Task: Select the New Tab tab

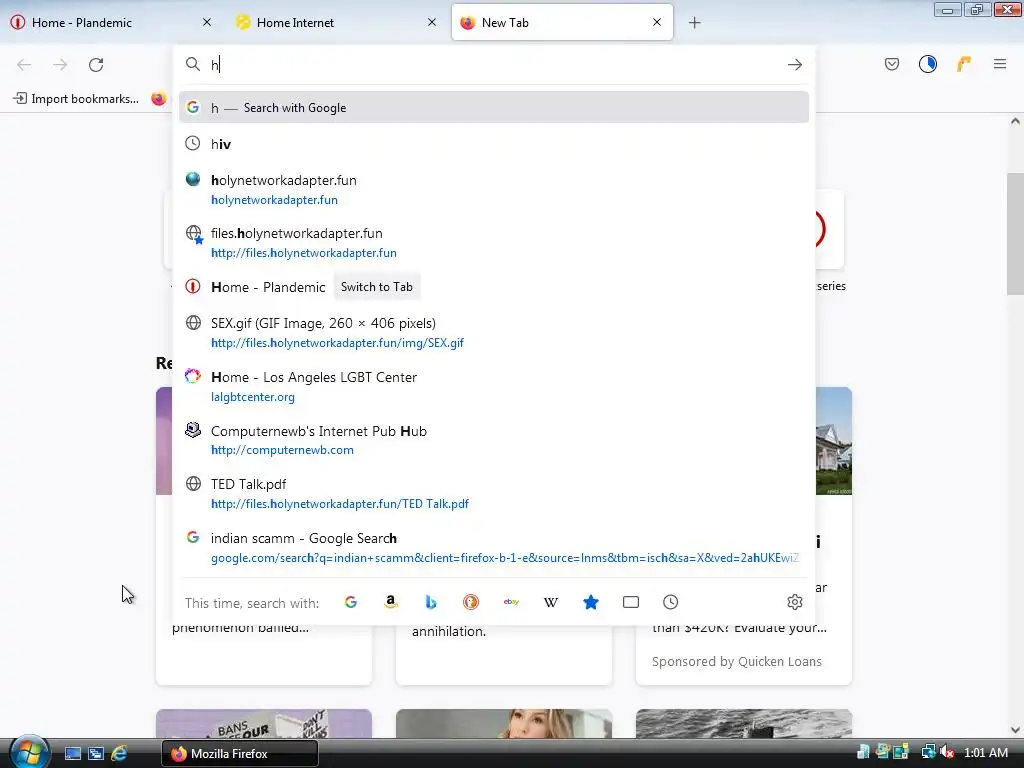Action: [x=562, y=23]
